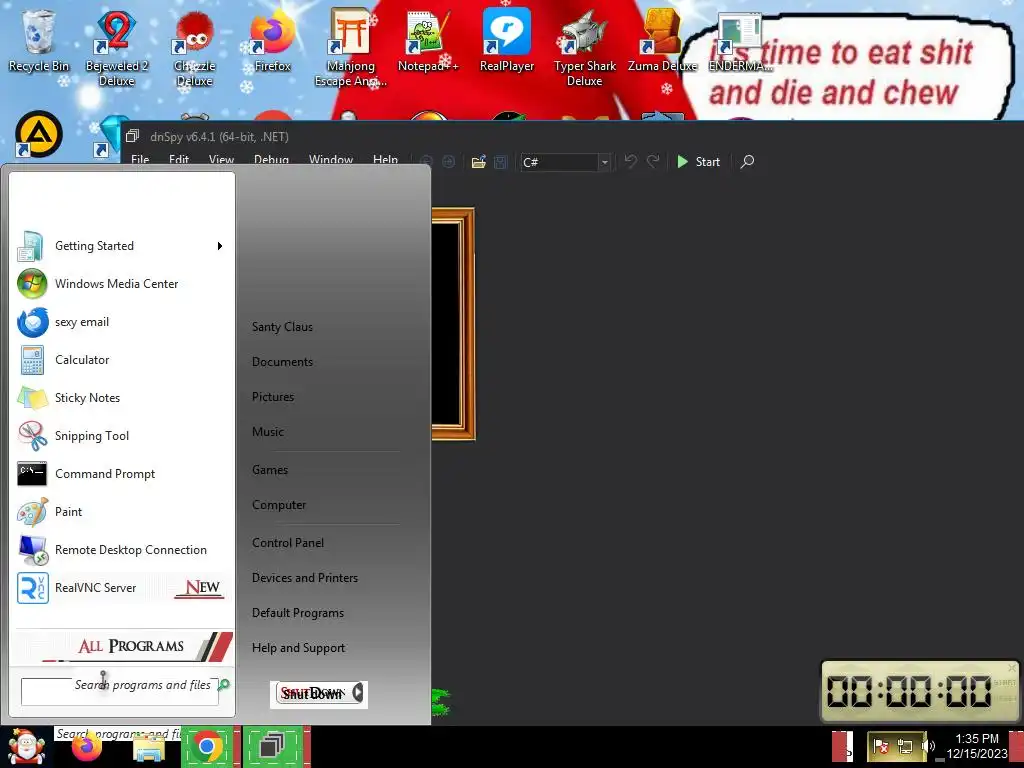Click Start debugging button in dnSpy
Image resolution: width=1024 pixels, height=768 pixels.
(x=698, y=162)
